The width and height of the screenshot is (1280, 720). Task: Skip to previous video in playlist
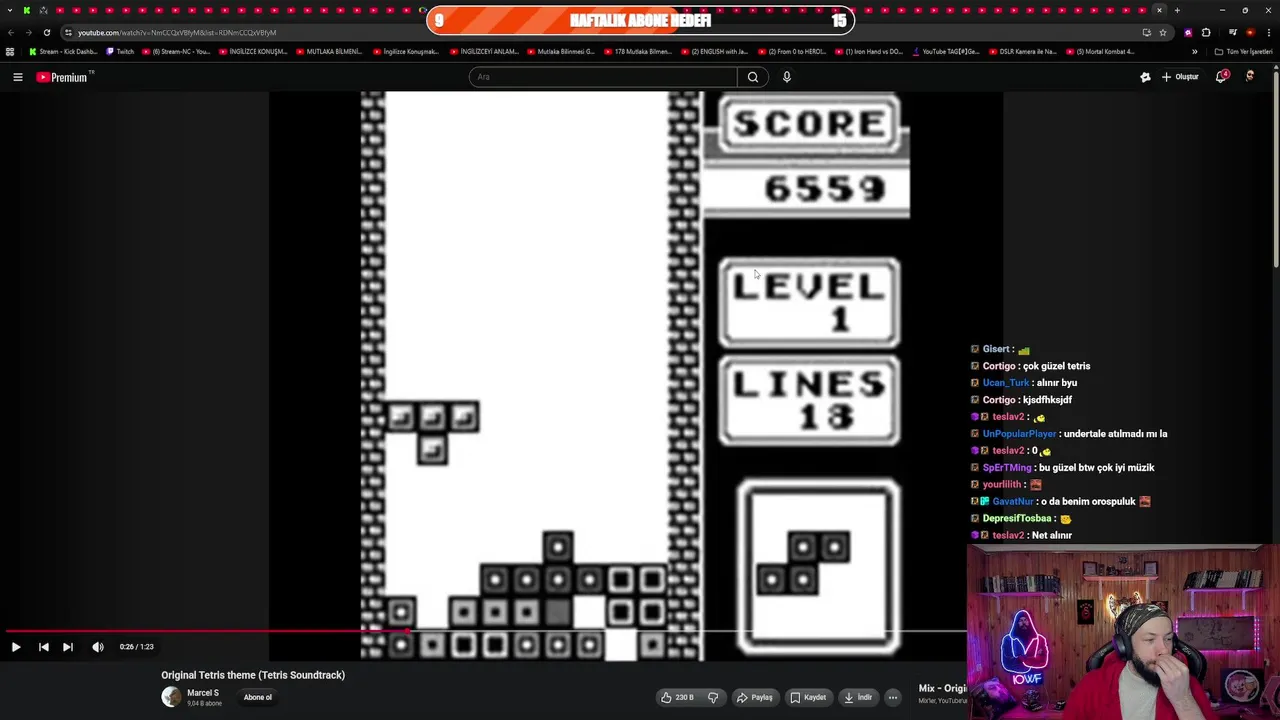pos(43,647)
